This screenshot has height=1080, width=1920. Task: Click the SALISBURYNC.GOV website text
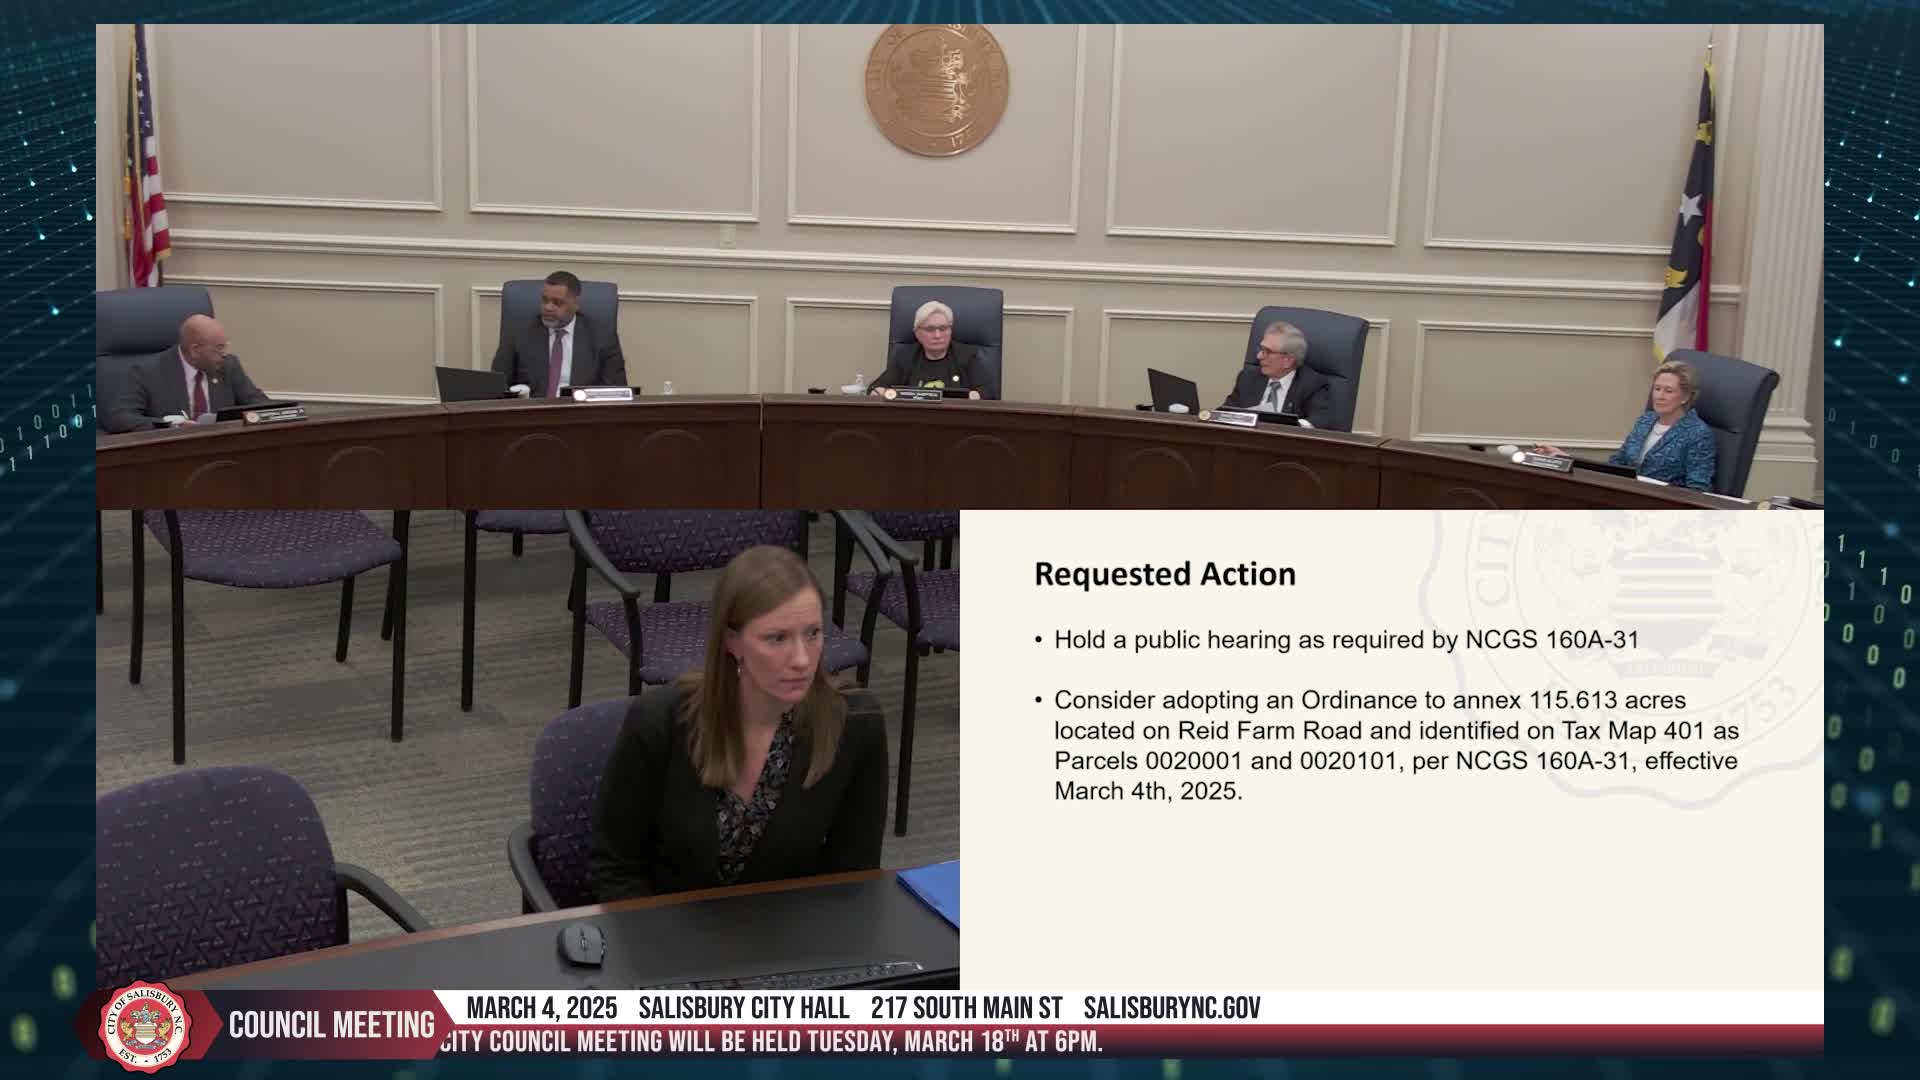pyautogui.click(x=1171, y=1008)
